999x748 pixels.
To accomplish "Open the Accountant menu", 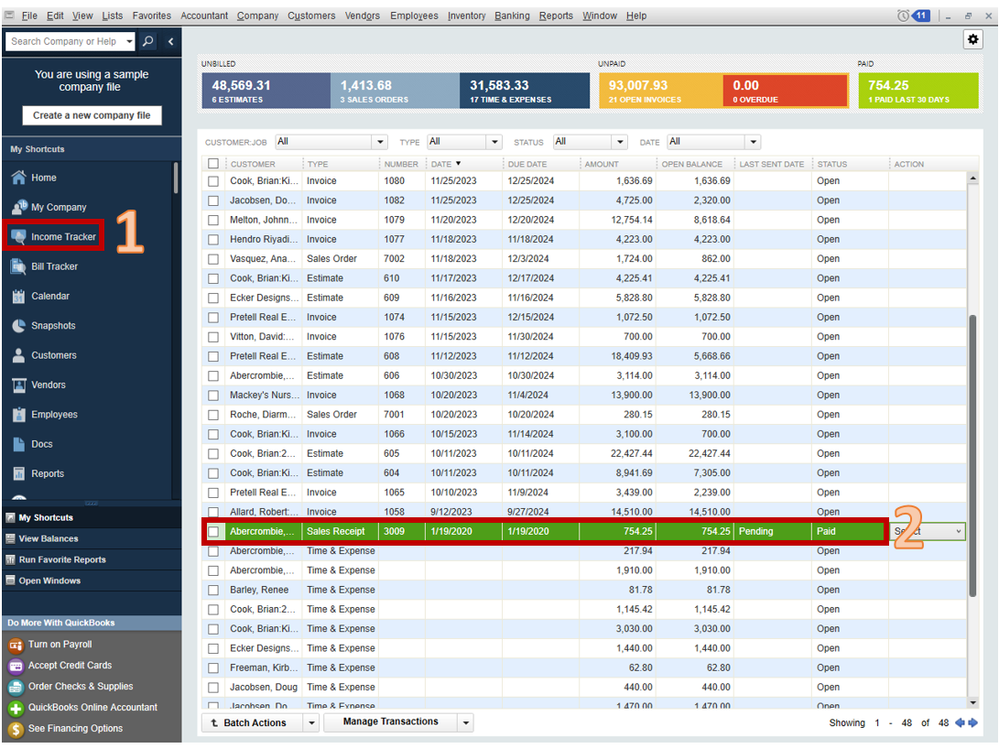I will pyautogui.click(x=204, y=16).
